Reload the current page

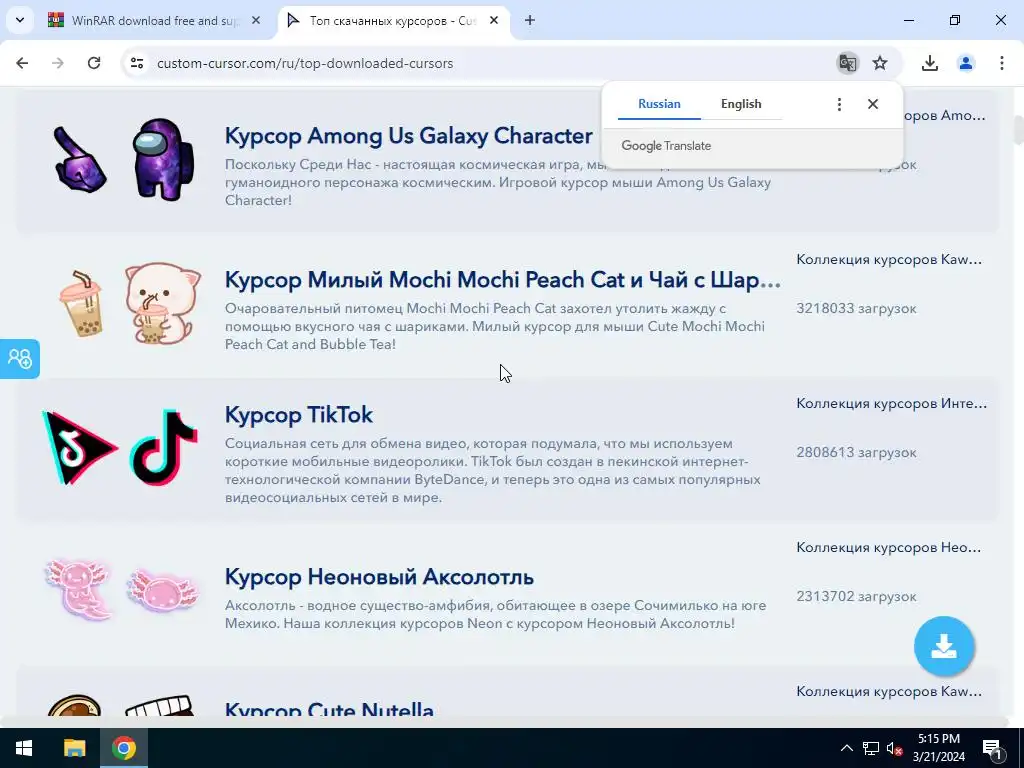coord(94,63)
